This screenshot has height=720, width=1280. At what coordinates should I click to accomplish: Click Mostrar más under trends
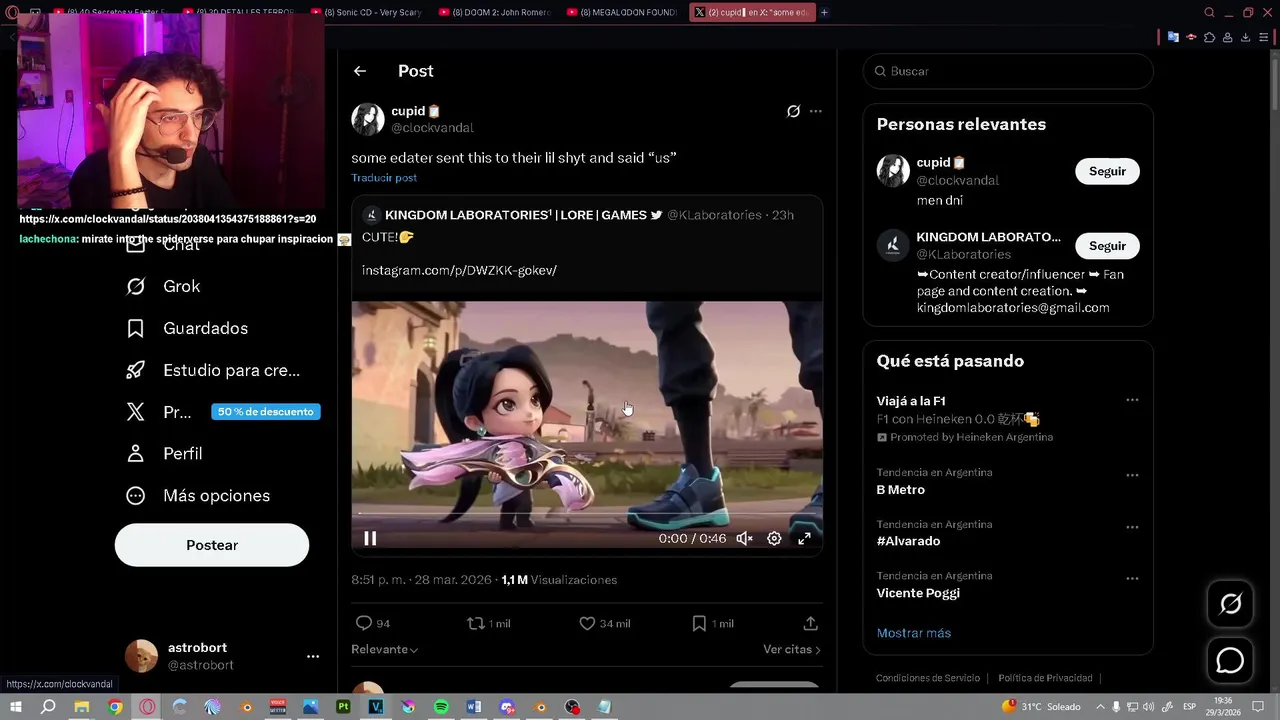coord(914,633)
